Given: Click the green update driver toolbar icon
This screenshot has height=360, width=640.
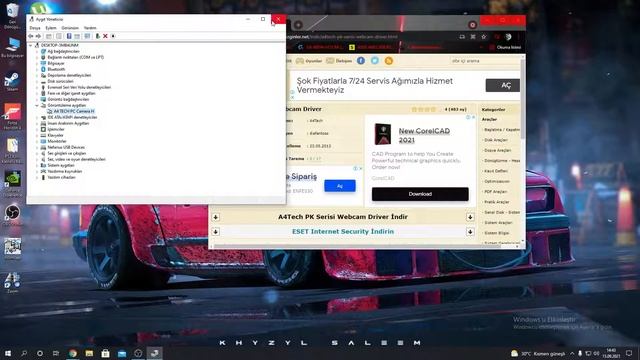Looking at the screenshot, I should pyautogui.click(x=98, y=36).
